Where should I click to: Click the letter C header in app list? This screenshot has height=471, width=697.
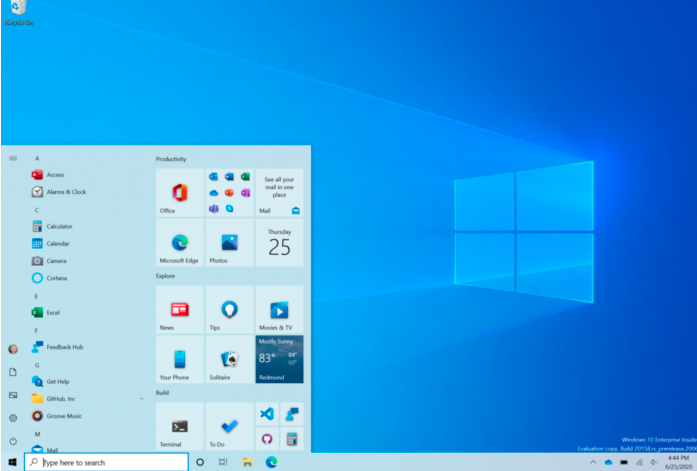tap(37, 210)
